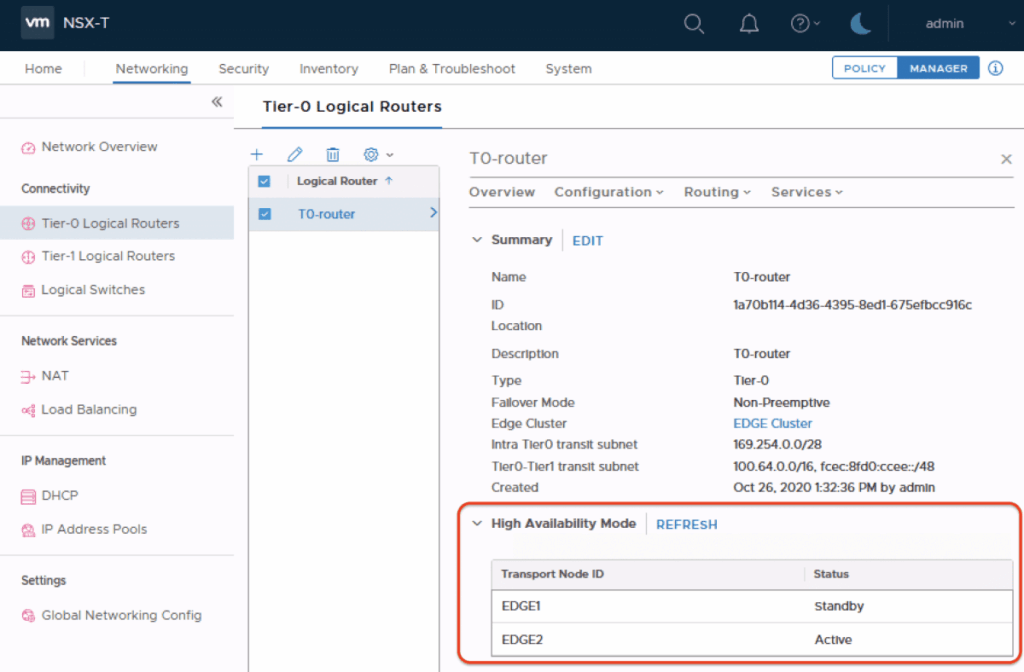1024x672 pixels.
Task: Click the info icon beside MANAGER
Action: tap(995, 68)
